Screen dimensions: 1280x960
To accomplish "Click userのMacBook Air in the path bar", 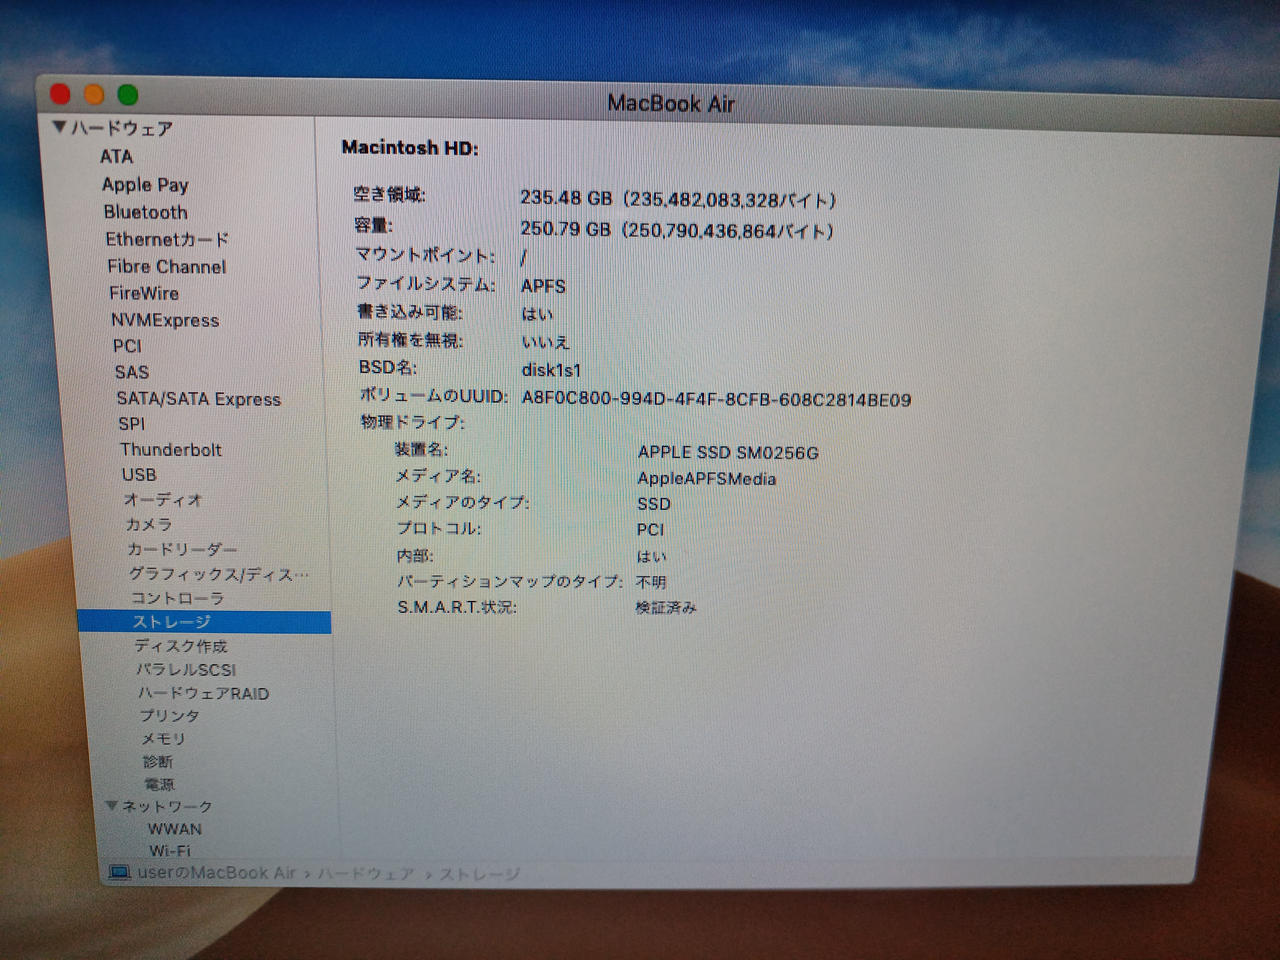I will click(216, 873).
